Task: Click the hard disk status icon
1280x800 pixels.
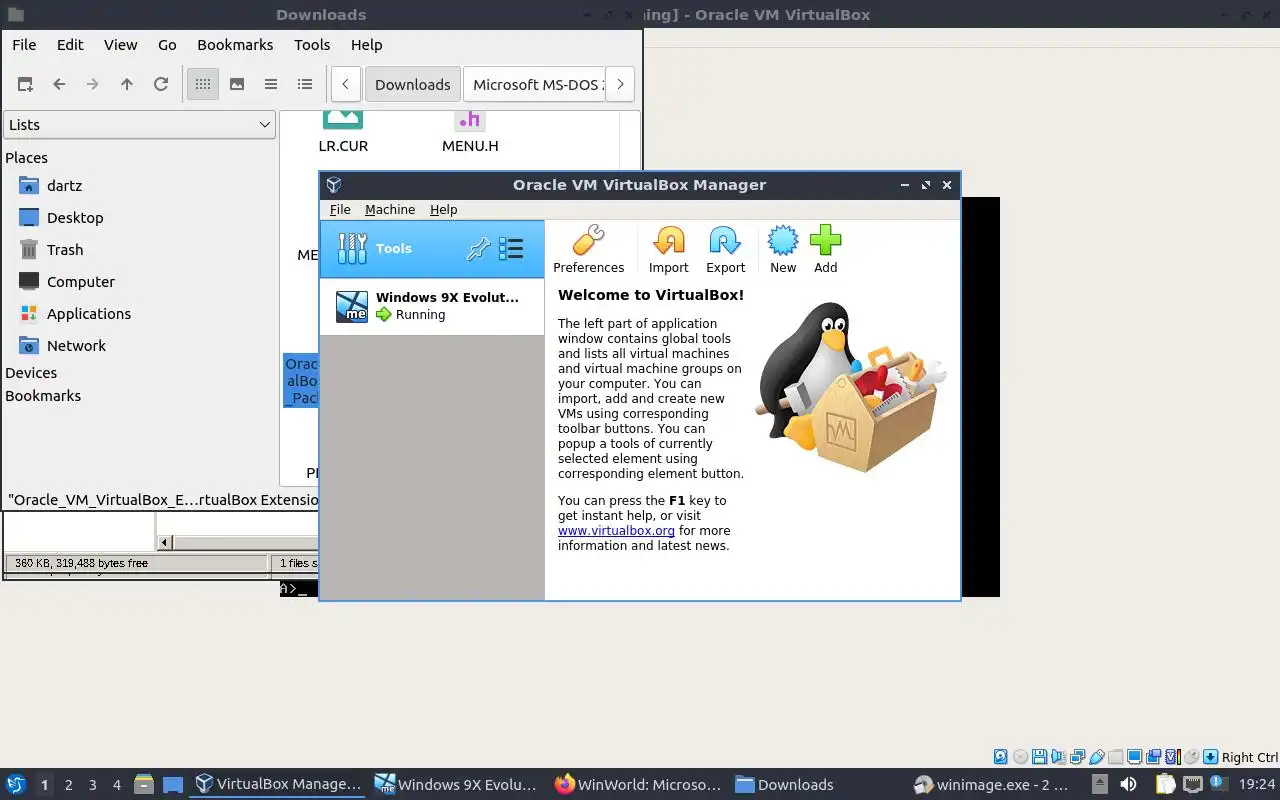Action: coord(1001,757)
